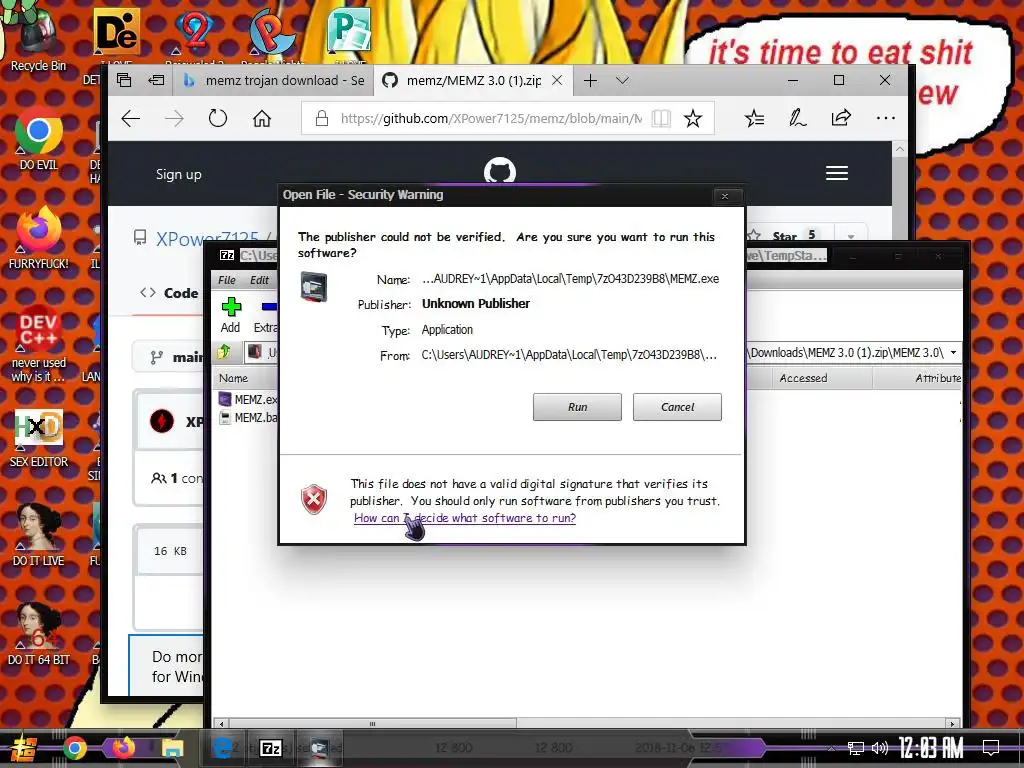The width and height of the screenshot is (1024, 768).
Task: Select the HxD SEX EDITOR desktop icon
Action: coord(39,439)
